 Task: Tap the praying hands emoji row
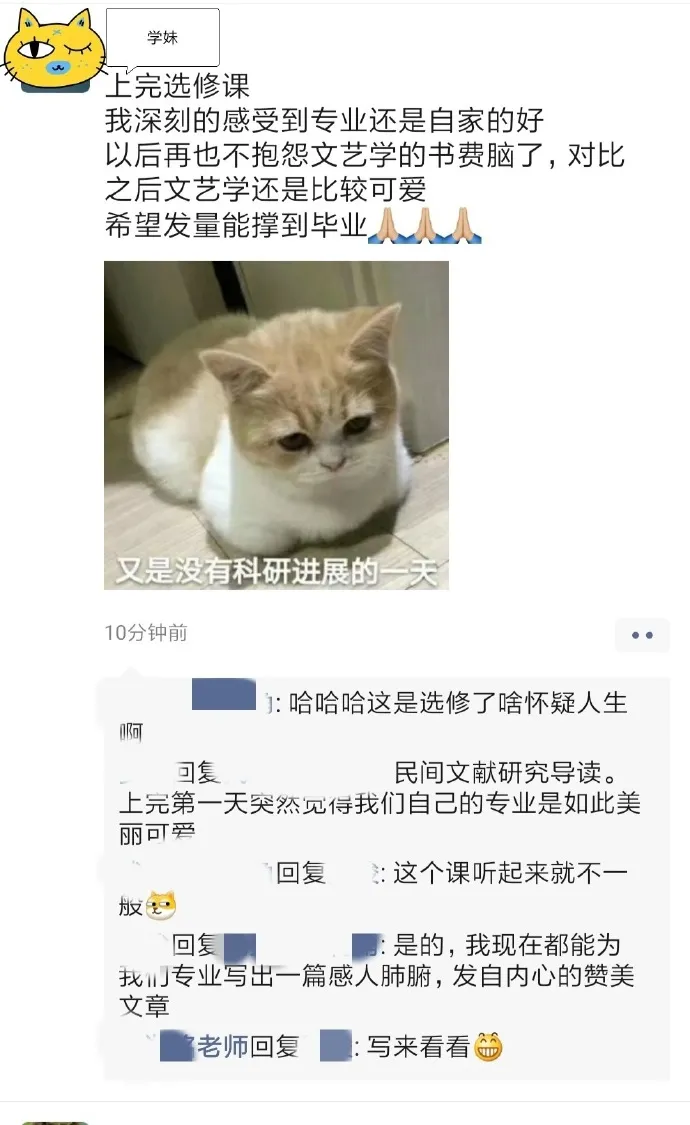click(x=425, y=226)
